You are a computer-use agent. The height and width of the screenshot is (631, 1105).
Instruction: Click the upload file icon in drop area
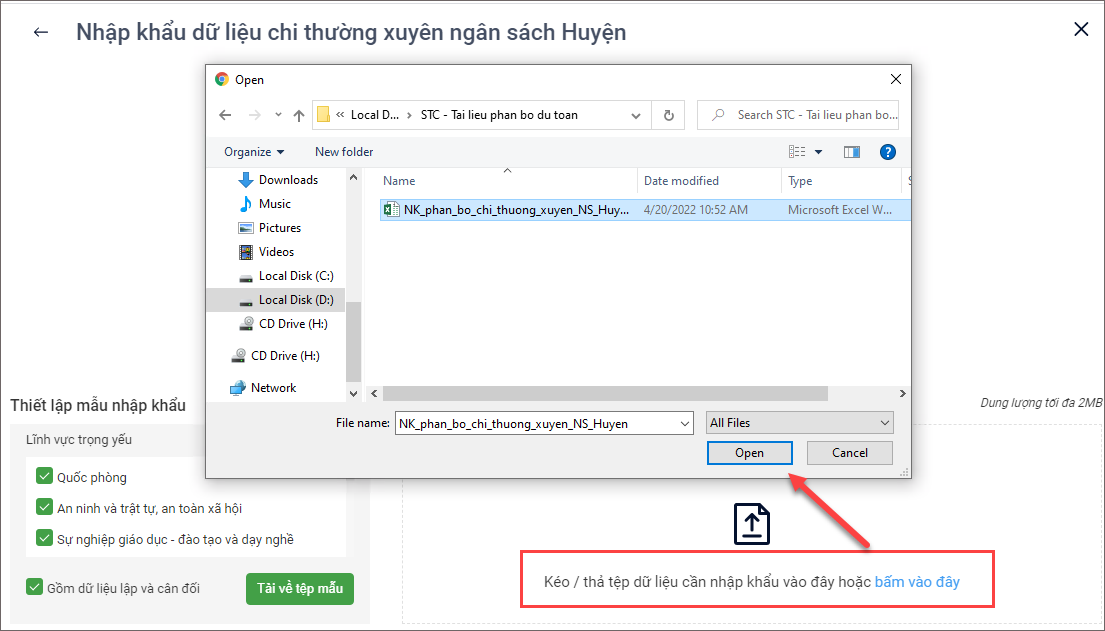click(x=752, y=524)
